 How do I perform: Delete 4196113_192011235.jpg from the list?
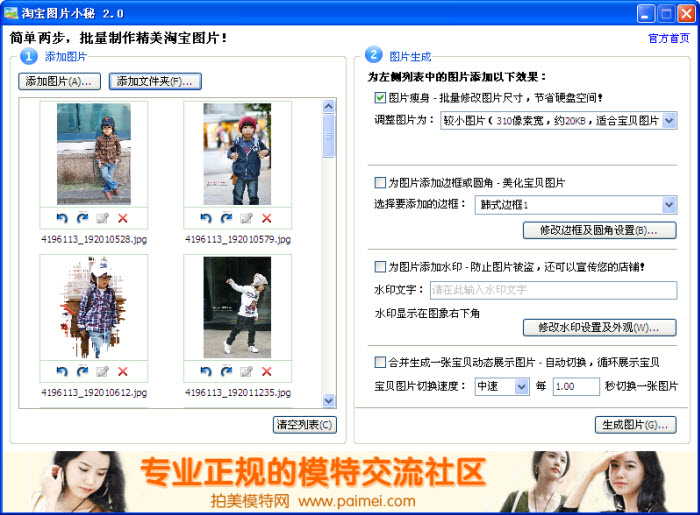click(267, 371)
